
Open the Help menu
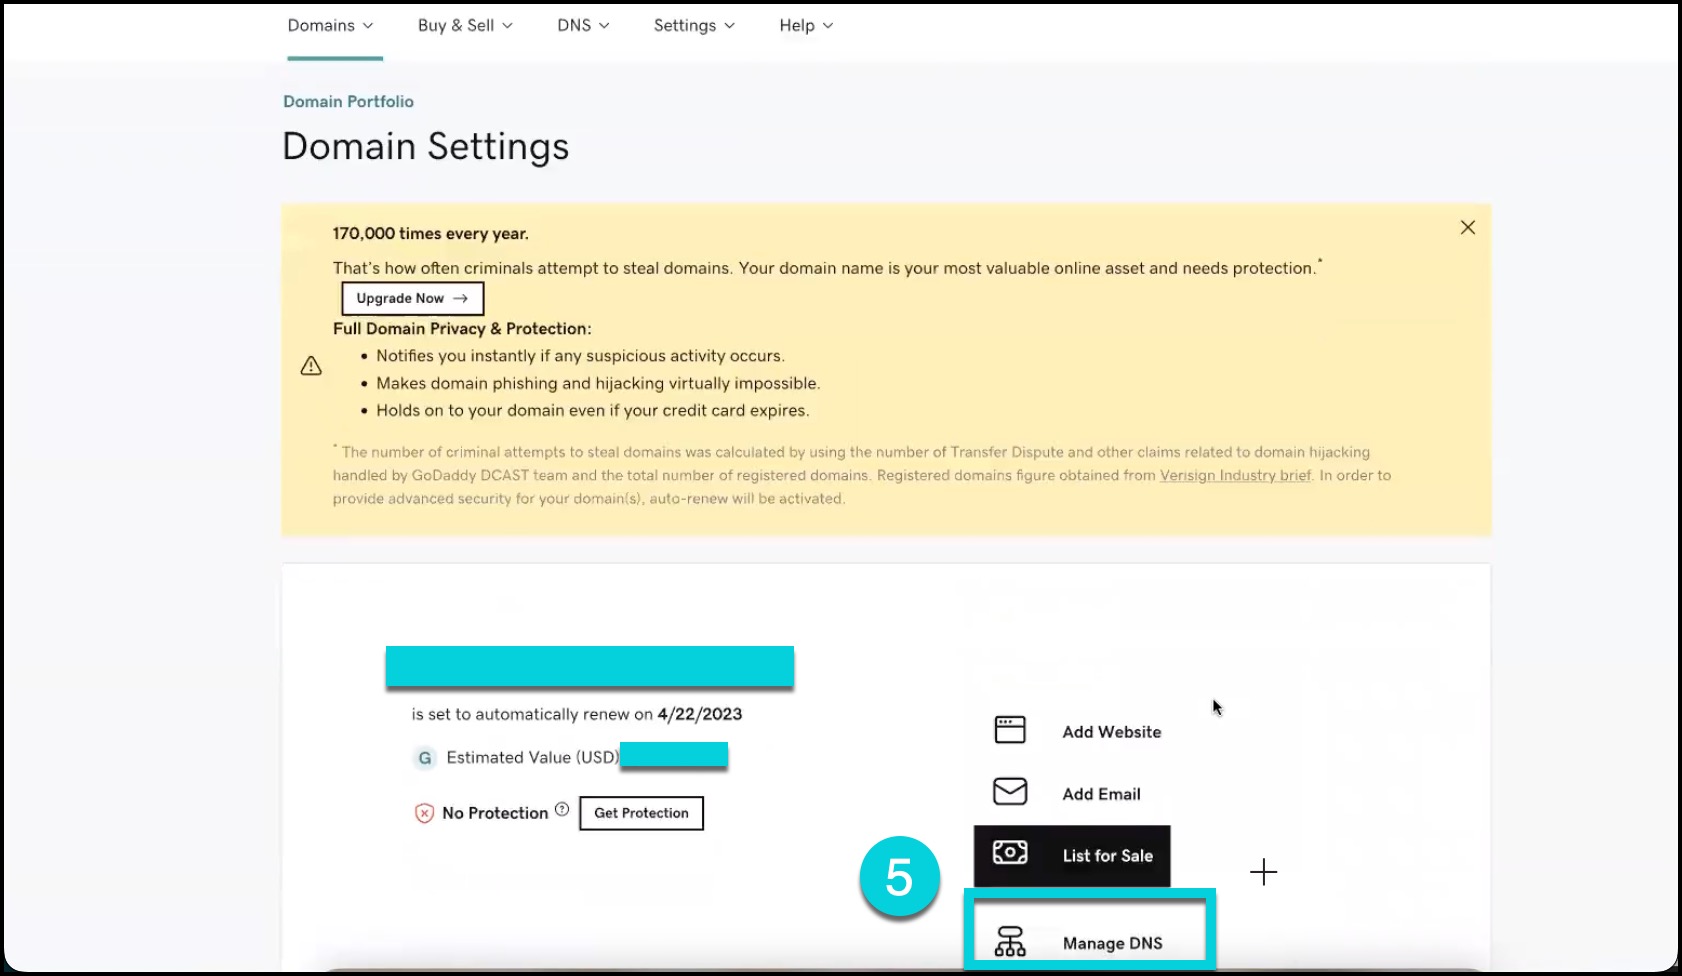[806, 26]
